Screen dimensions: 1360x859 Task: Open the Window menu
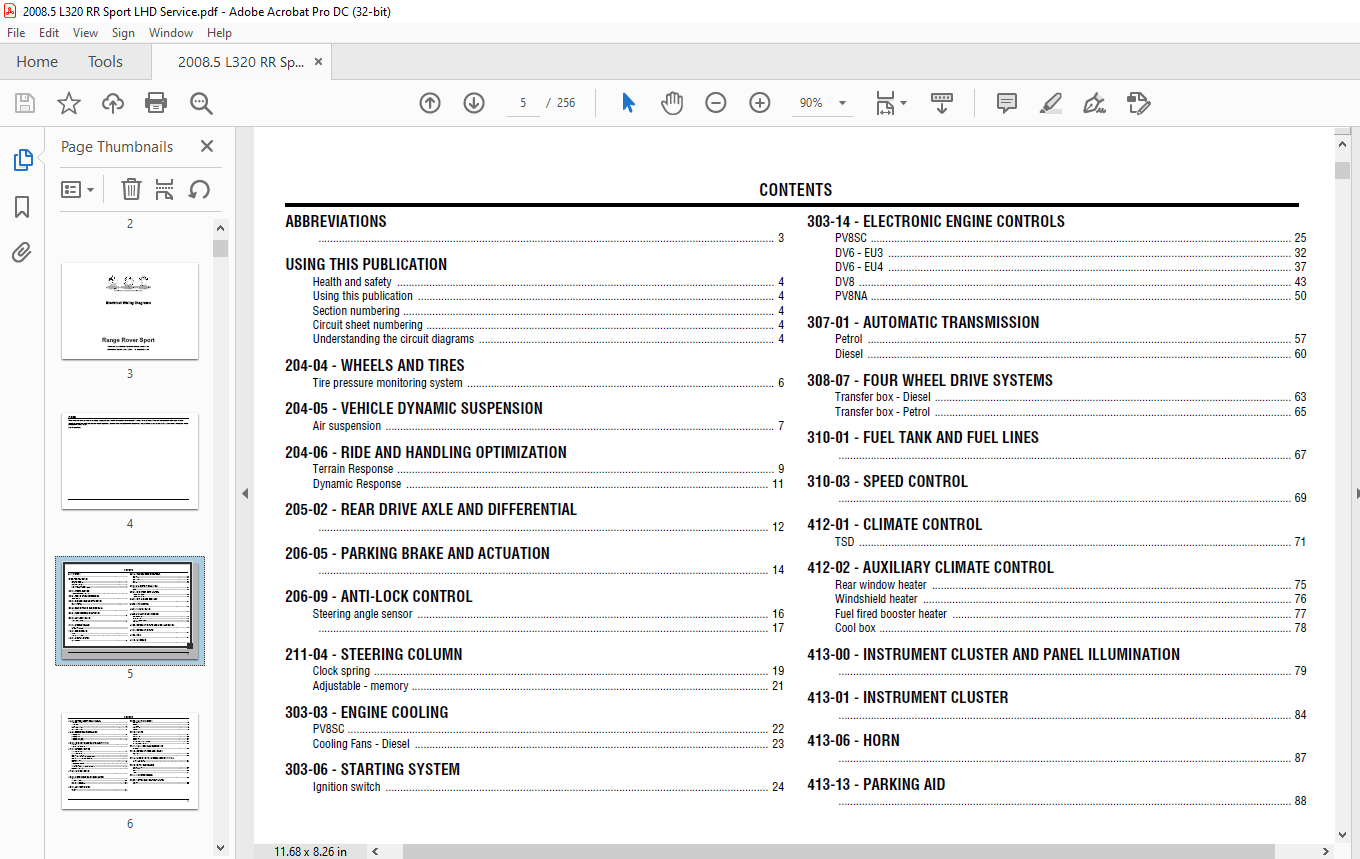[171, 33]
